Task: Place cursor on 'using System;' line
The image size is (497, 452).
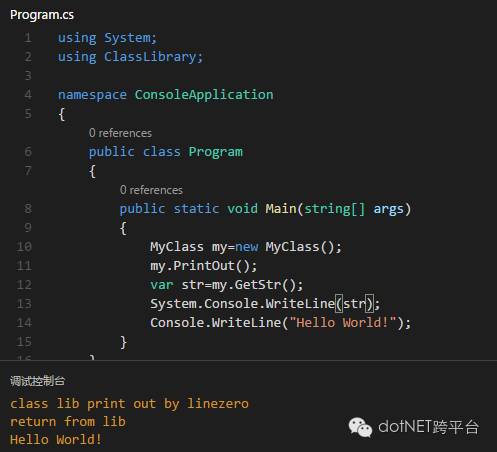Action: point(107,38)
